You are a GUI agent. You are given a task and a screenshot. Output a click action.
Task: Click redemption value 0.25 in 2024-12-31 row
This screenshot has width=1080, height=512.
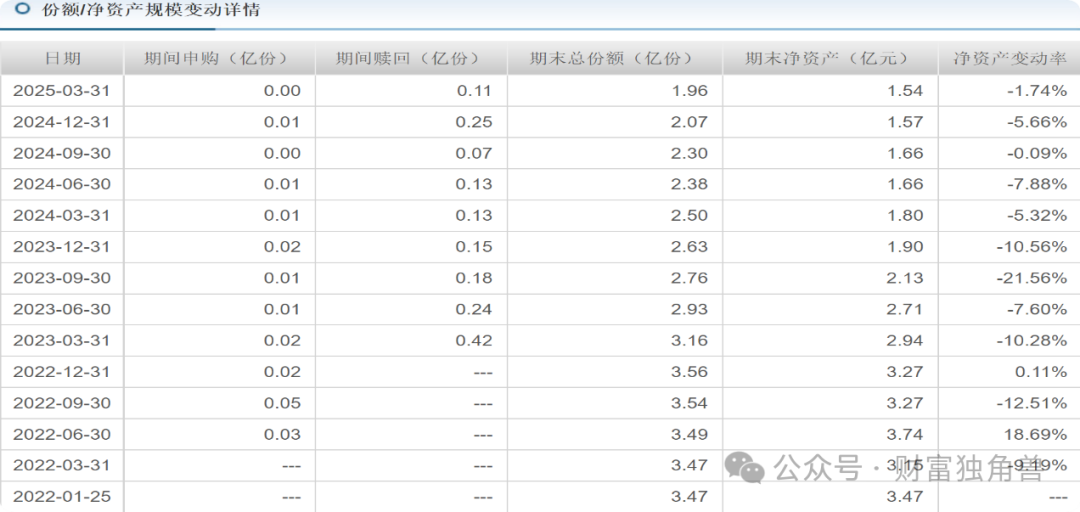[x=474, y=122]
